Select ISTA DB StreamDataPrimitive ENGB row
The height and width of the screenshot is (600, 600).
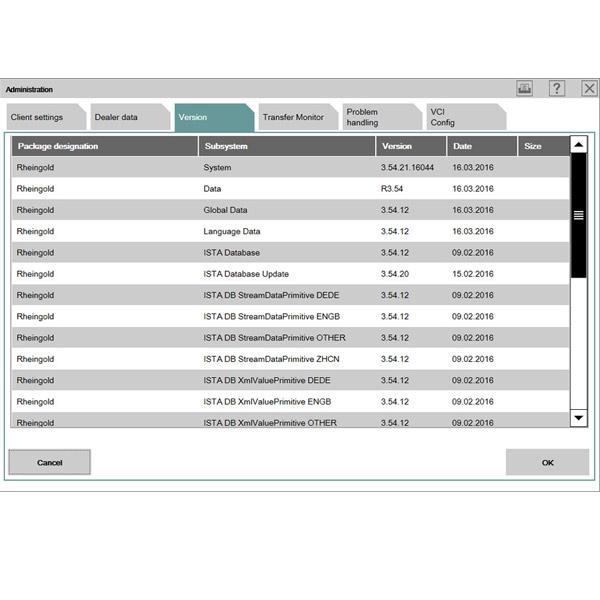pyautogui.click(x=290, y=316)
